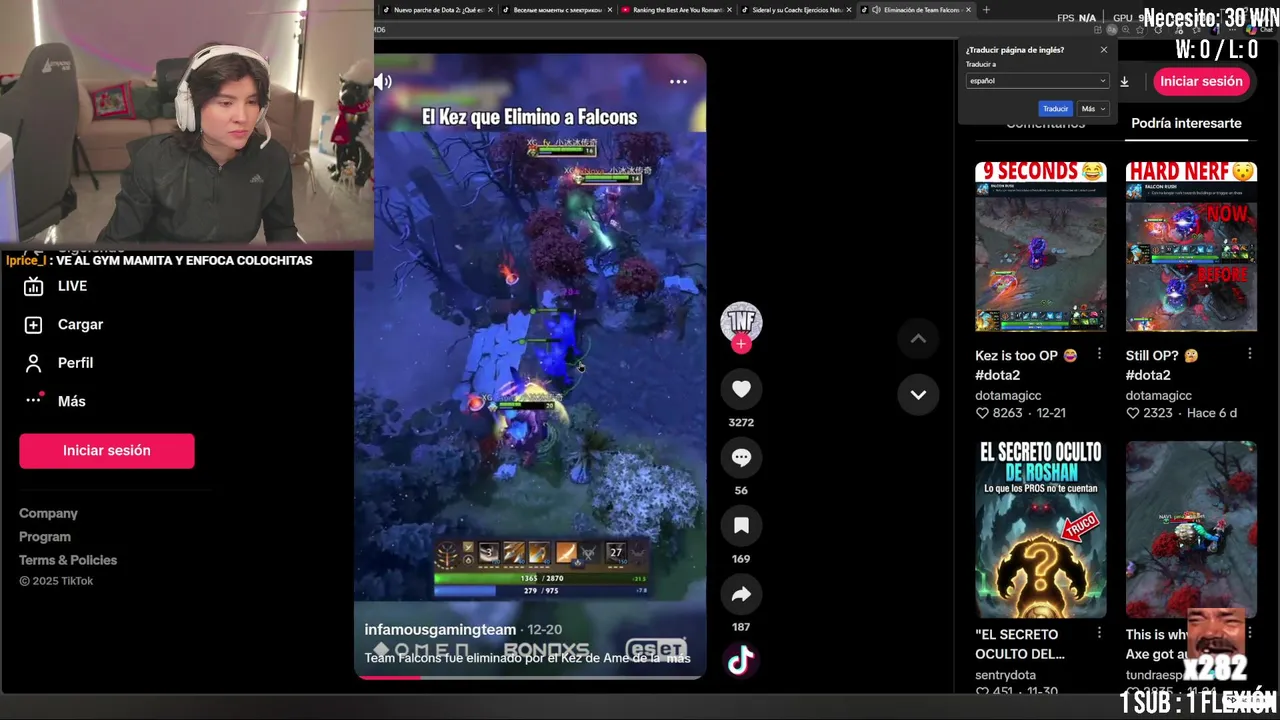1280x720 pixels.
Task: Open Perfil in the sidebar
Action: (x=59, y=363)
